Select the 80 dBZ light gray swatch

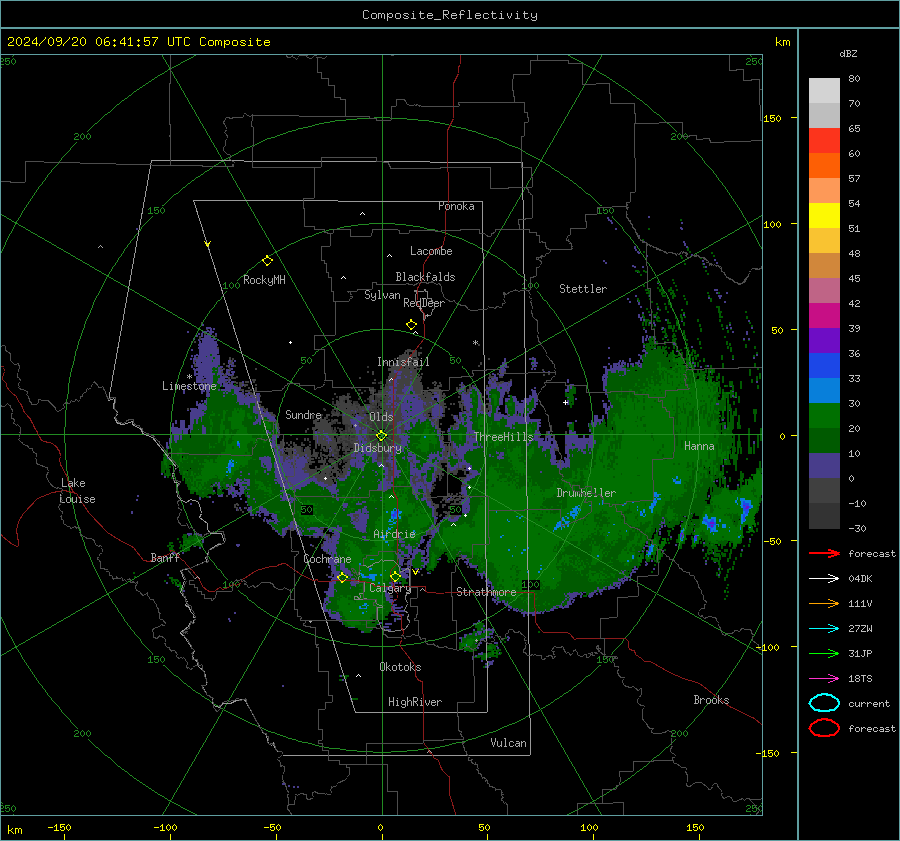click(824, 91)
